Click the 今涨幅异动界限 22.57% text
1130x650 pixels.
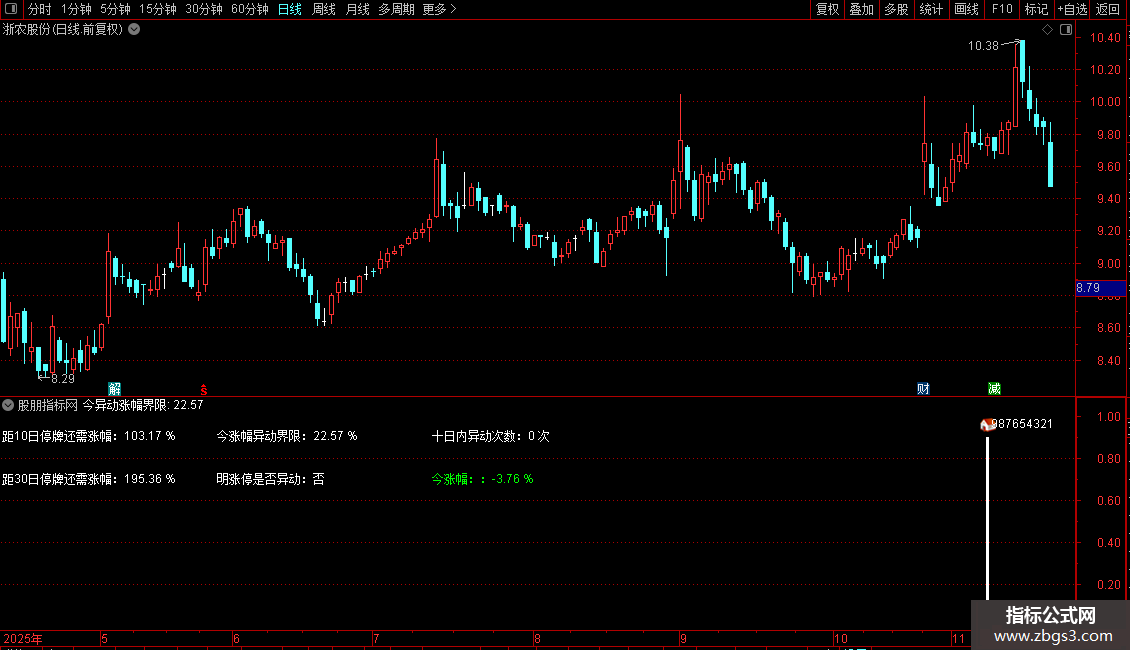(x=287, y=436)
